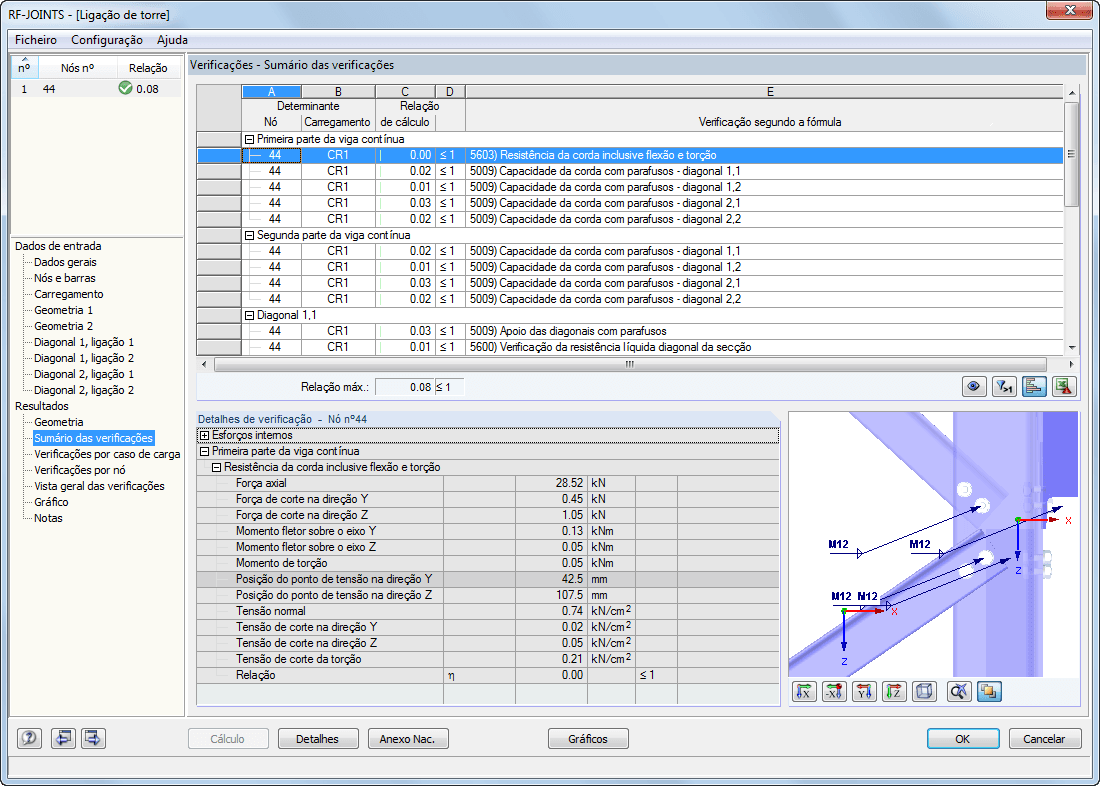Toggle the transparency overlay icon below the graphic

click(x=989, y=692)
